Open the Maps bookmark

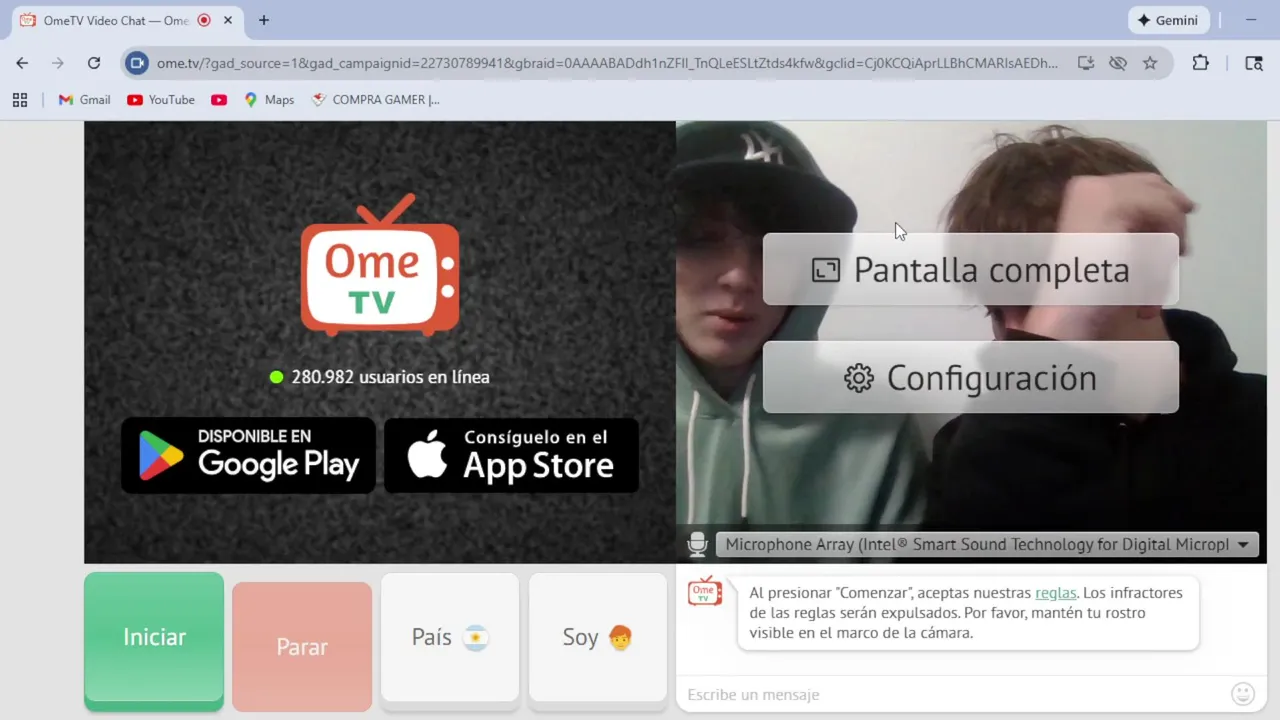(x=269, y=100)
